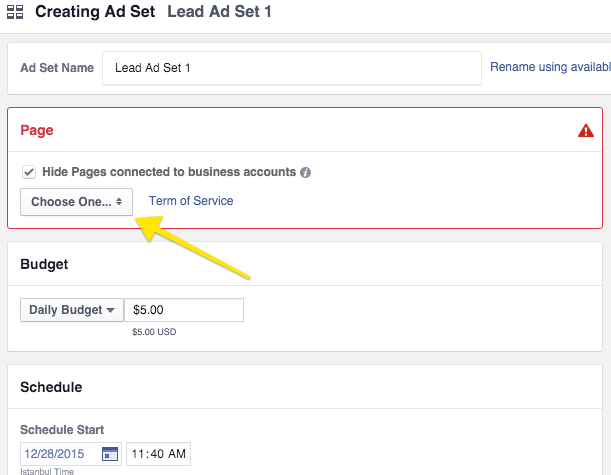Viewport: 611px width, 475px height.
Task: Click the Page section heading
Action: [x=37, y=130]
